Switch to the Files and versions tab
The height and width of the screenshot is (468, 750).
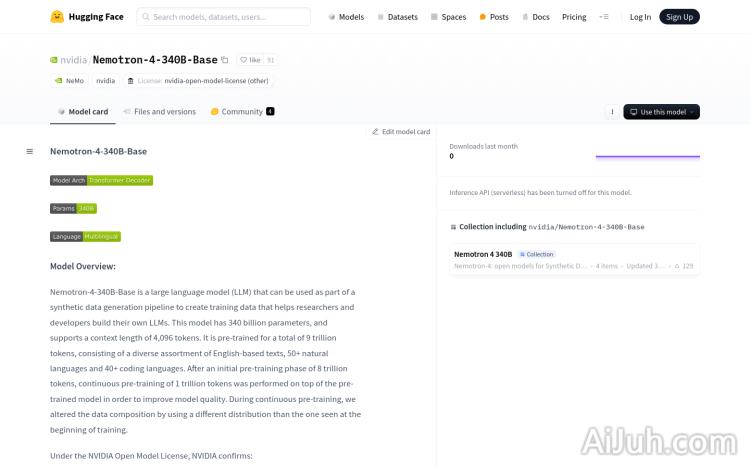tap(159, 112)
